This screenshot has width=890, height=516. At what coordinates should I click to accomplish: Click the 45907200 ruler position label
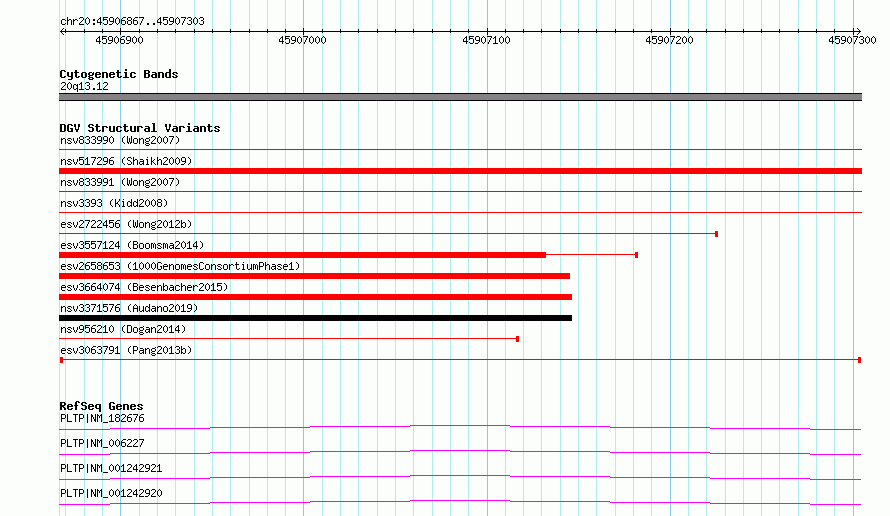point(670,40)
